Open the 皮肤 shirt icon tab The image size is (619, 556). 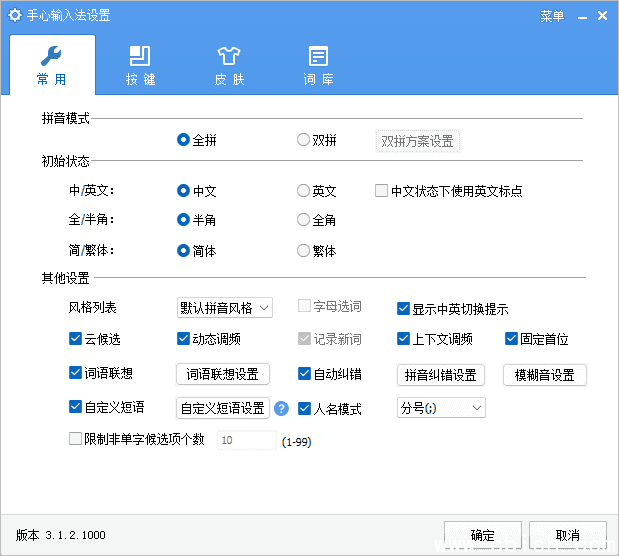229,56
